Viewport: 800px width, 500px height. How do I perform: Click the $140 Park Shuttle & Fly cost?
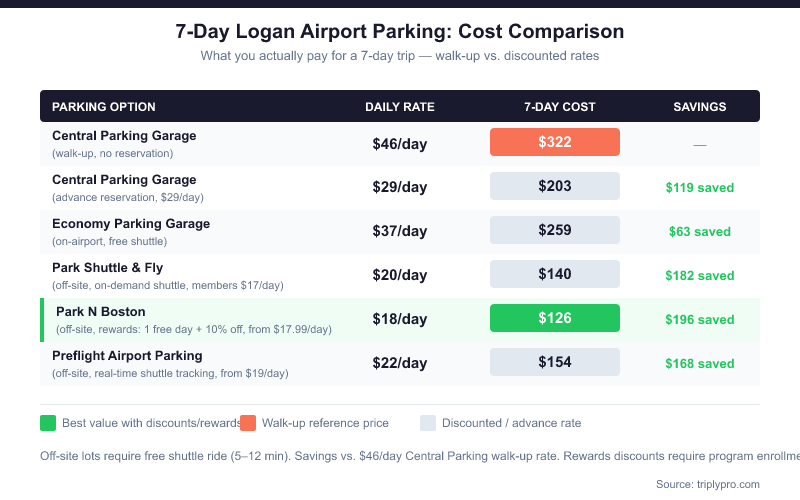[555, 275]
